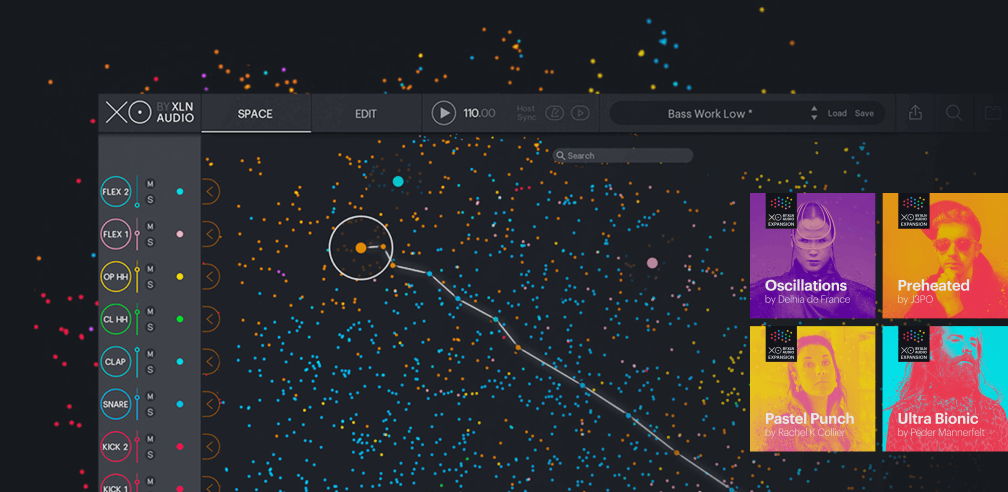
Task: Select the OP HH channel pad
Action: pos(116,277)
